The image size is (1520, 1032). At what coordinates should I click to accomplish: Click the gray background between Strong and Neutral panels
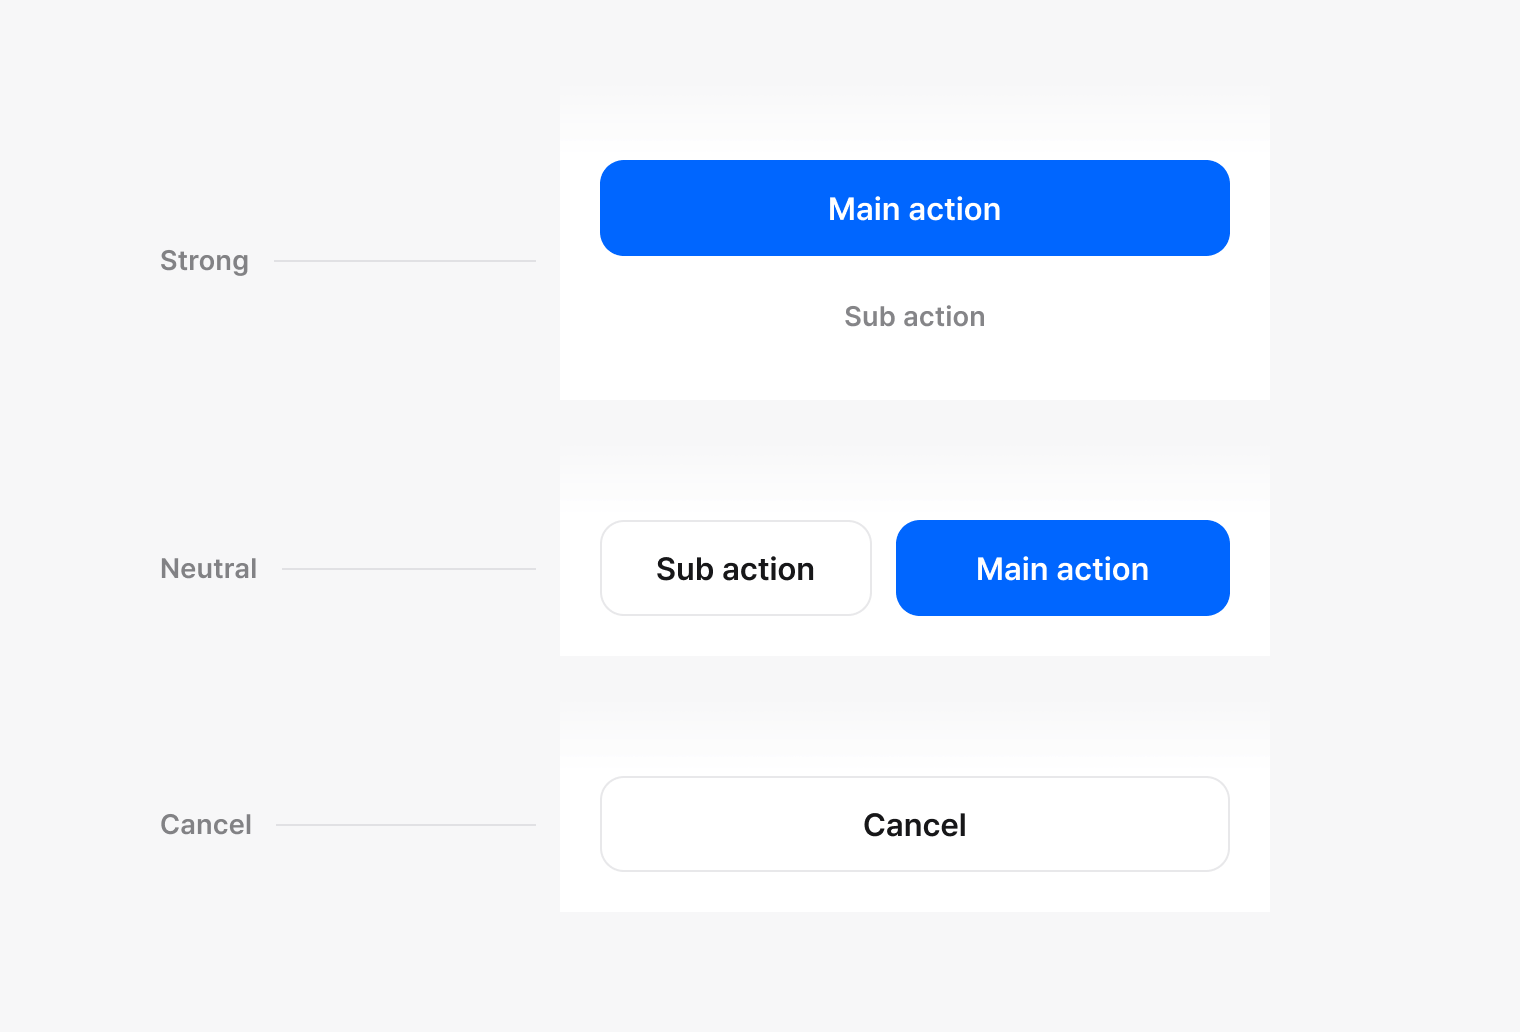(914, 426)
